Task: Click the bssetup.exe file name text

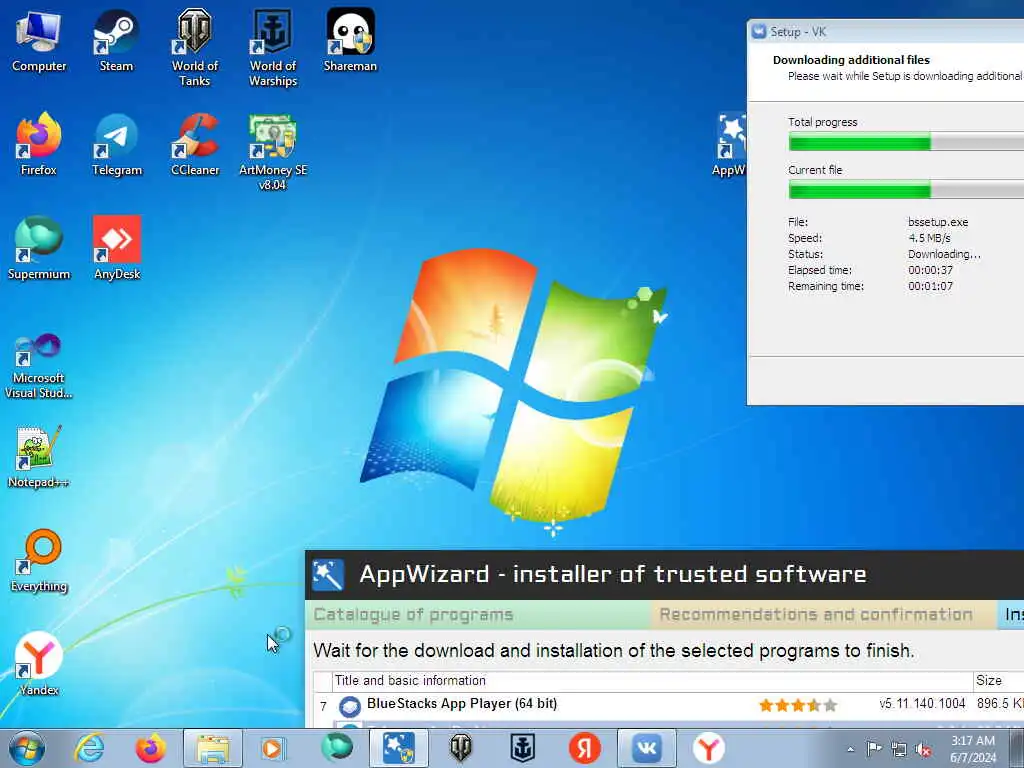Action: pyautogui.click(x=938, y=222)
